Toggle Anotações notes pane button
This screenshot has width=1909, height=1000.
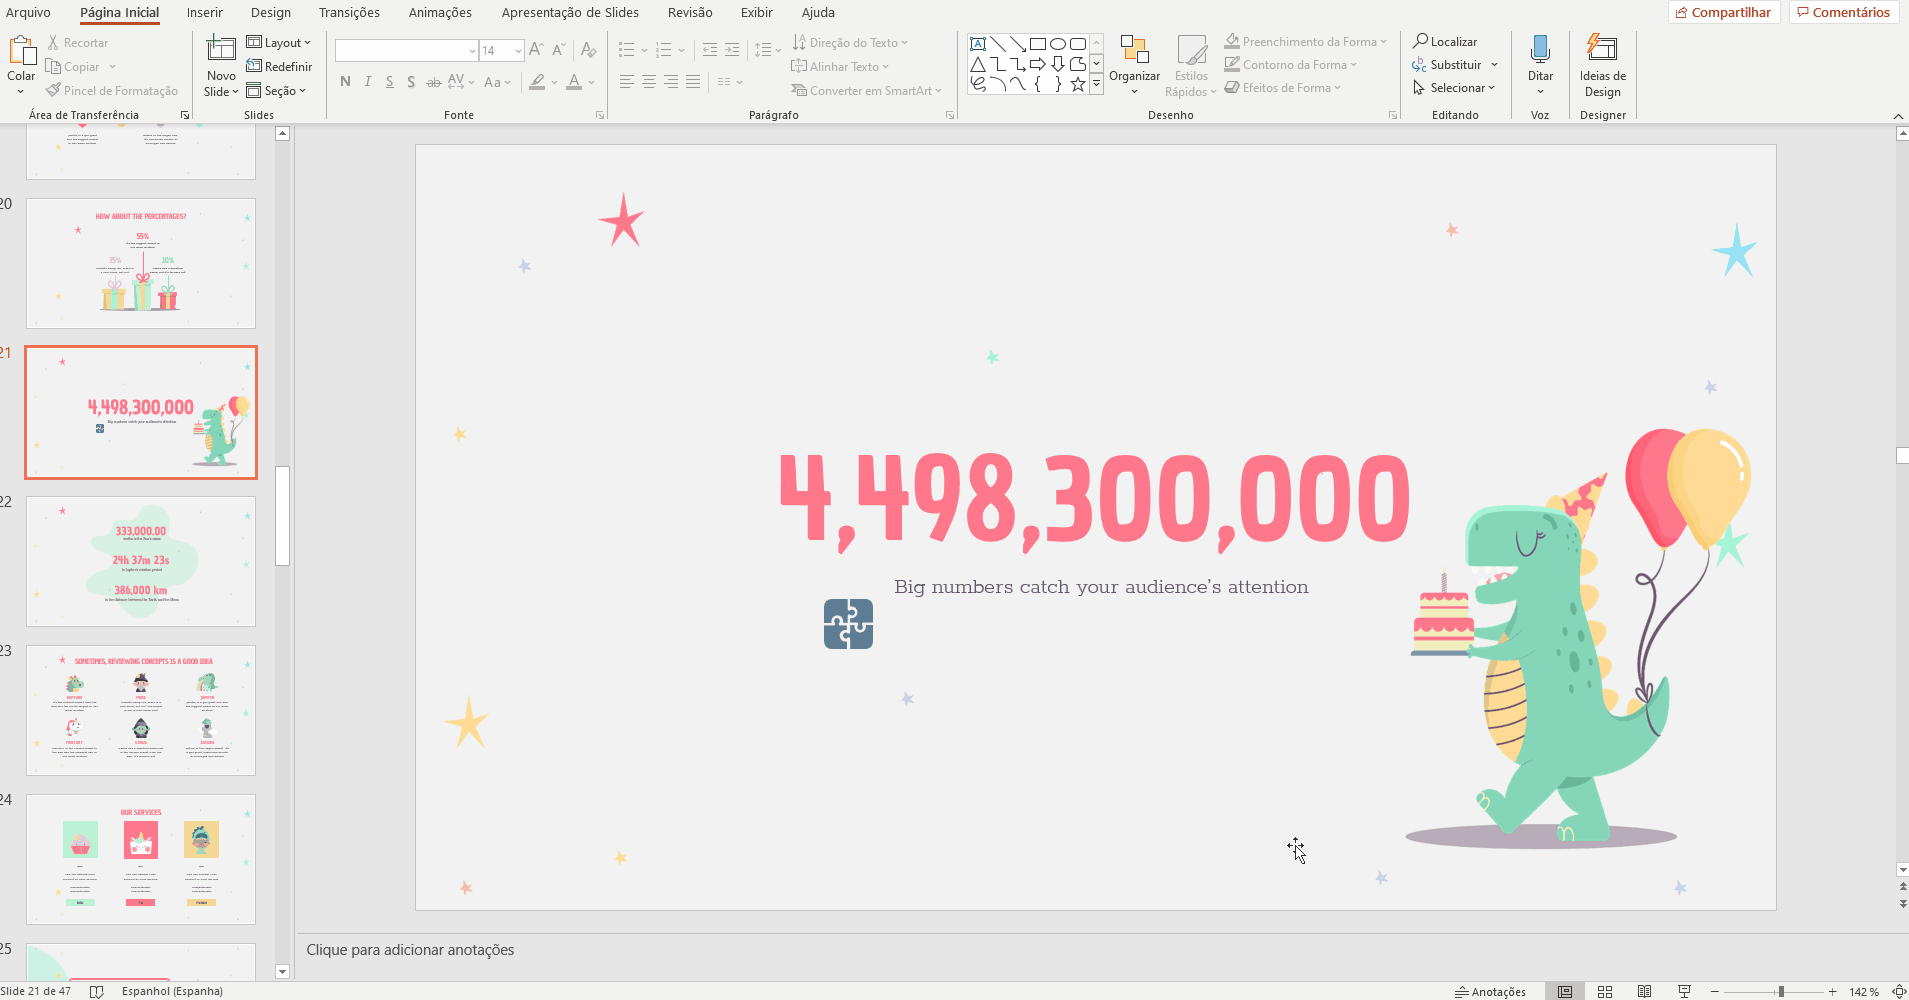pyautogui.click(x=1490, y=991)
